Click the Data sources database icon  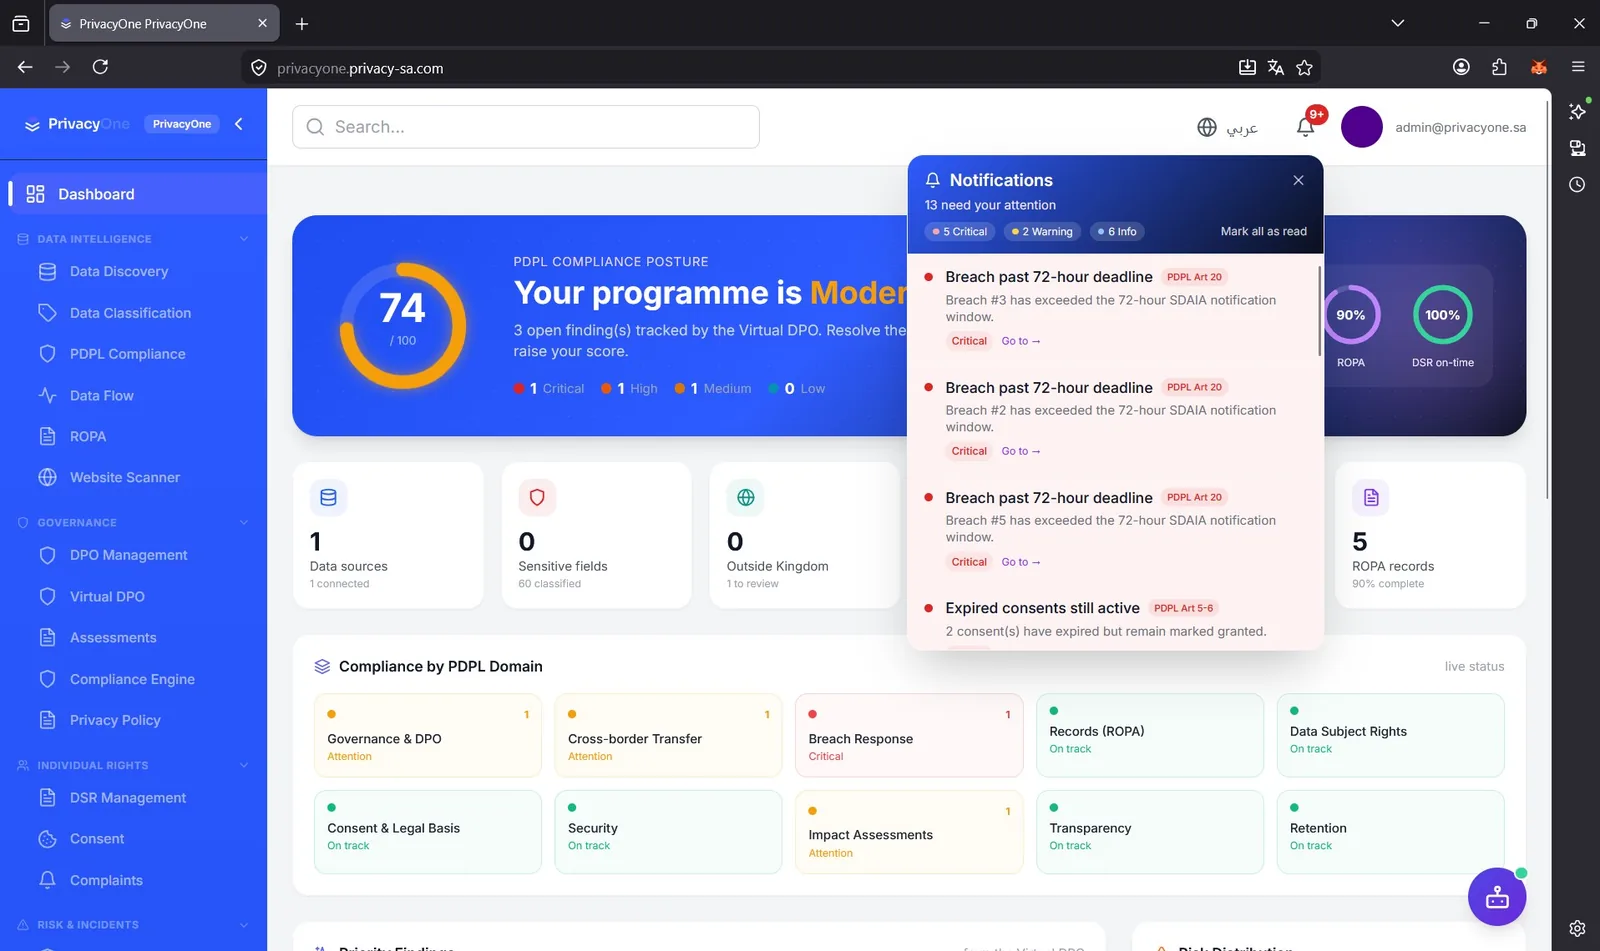click(x=328, y=497)
